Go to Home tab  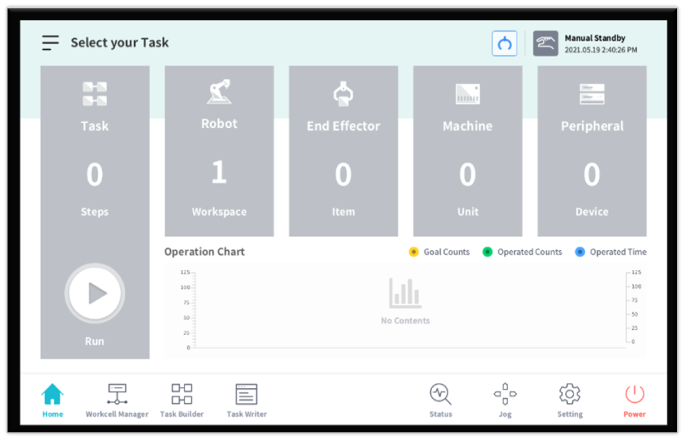[x=53, y=399]
